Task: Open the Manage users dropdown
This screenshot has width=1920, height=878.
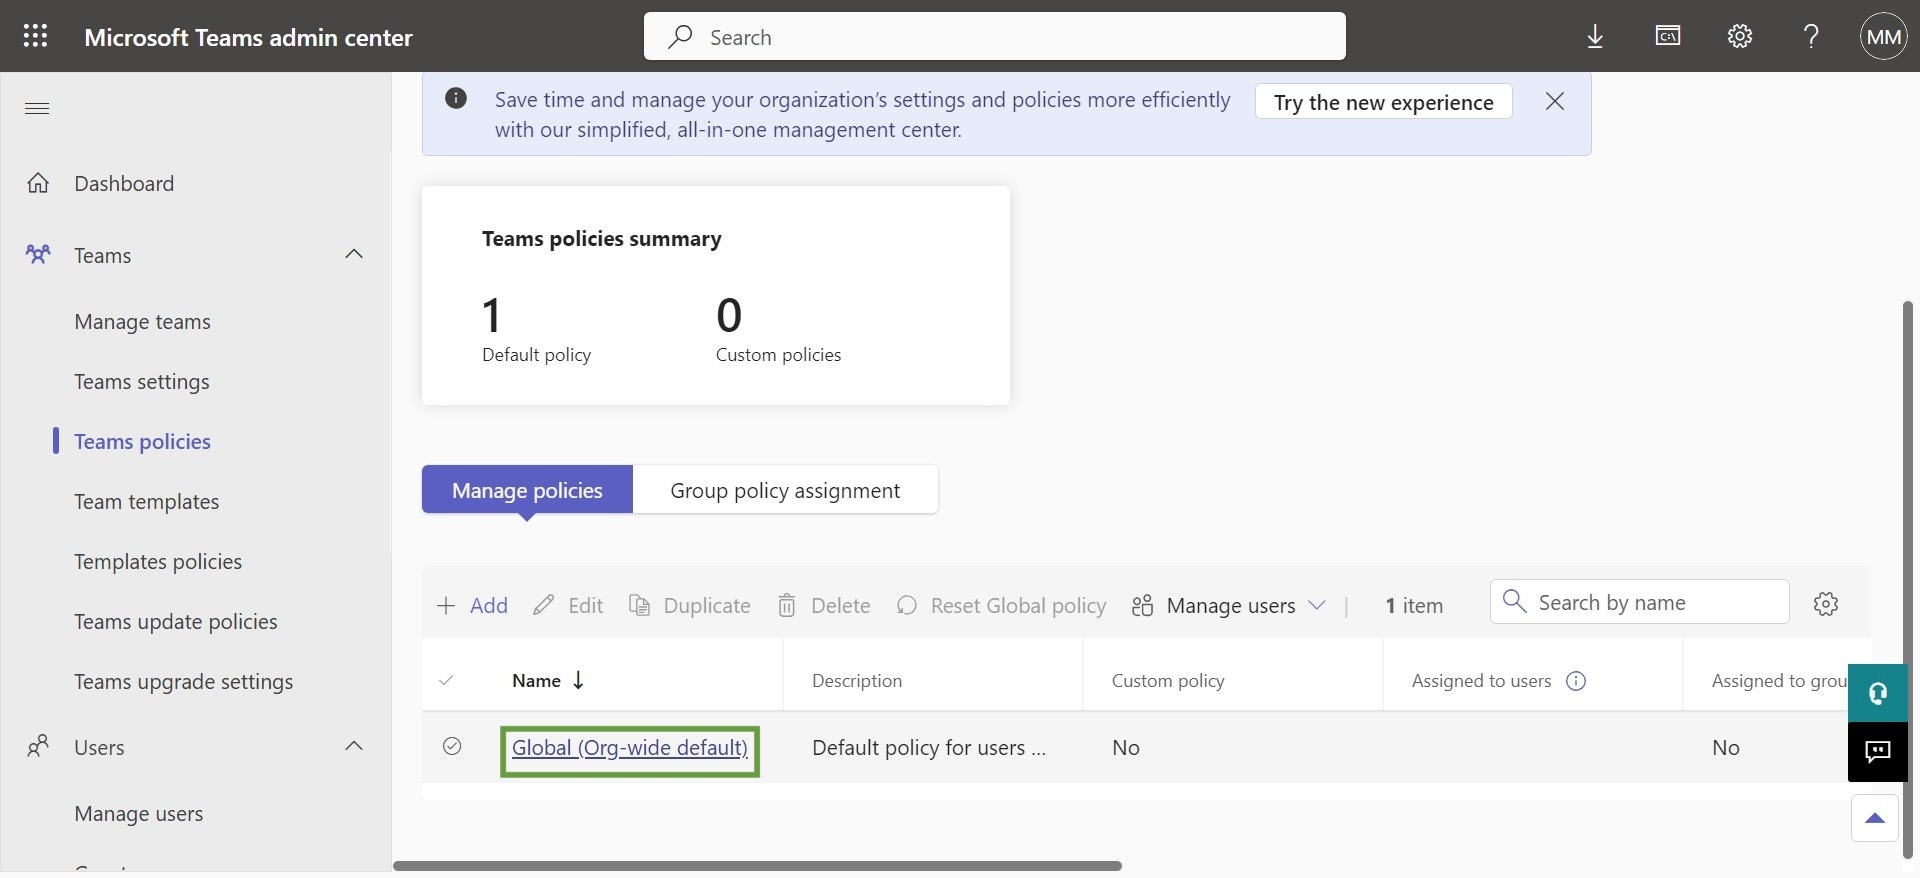Action: click(x=1228, y=605)
